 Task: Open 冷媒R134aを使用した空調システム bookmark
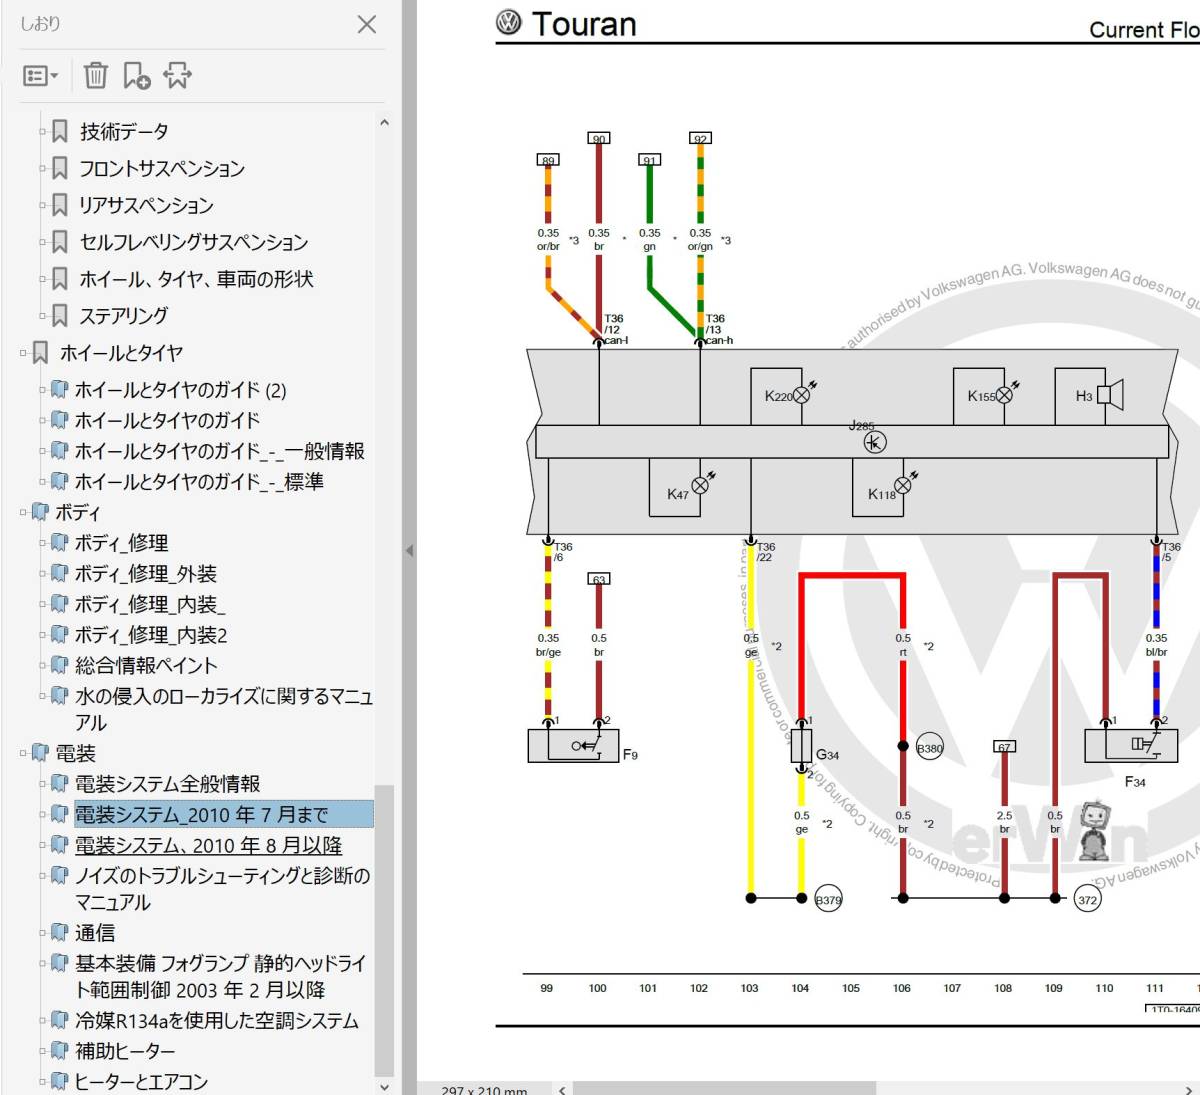[x=217, y=1021]
